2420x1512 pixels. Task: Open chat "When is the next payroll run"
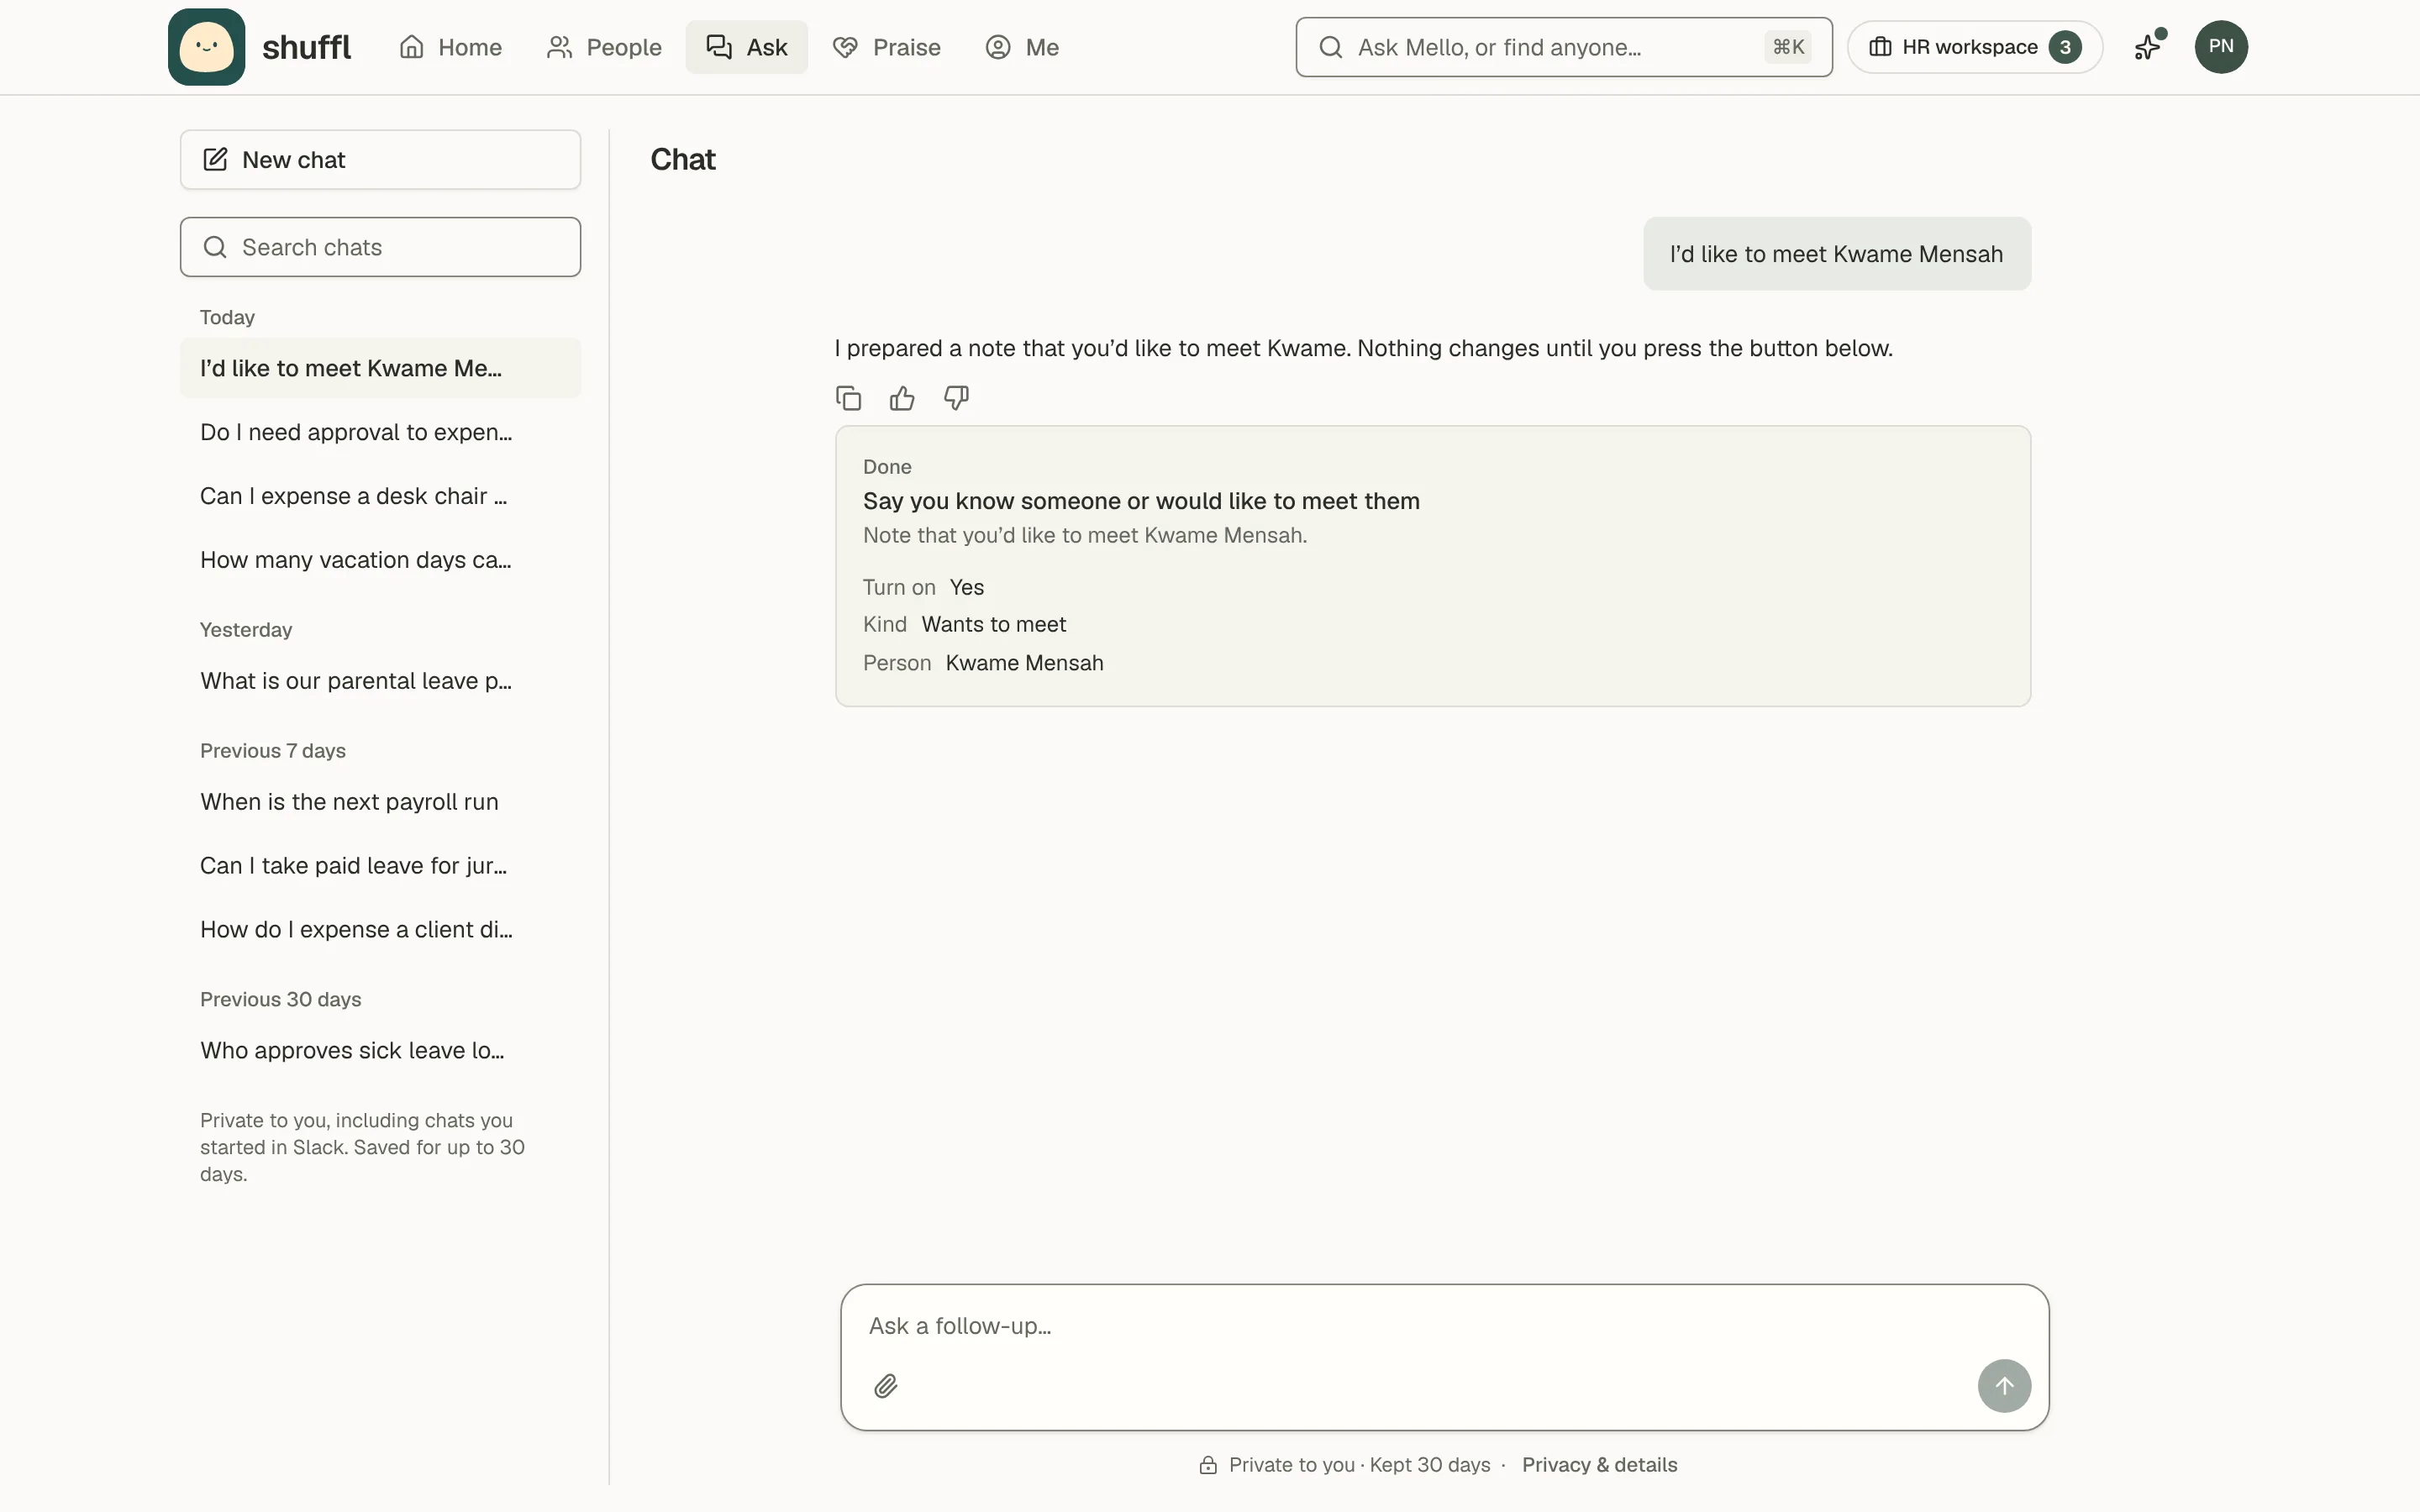click(380, 802)
